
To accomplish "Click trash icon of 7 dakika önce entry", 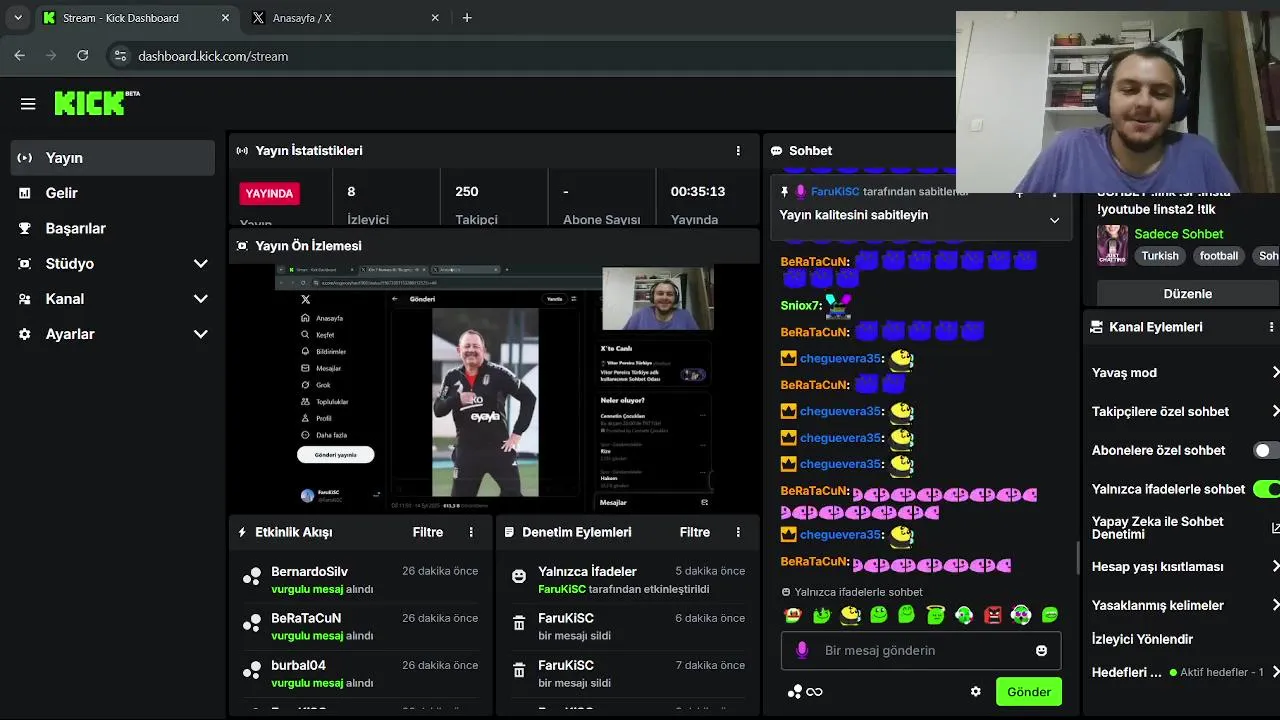I will (x=519, y=671).
